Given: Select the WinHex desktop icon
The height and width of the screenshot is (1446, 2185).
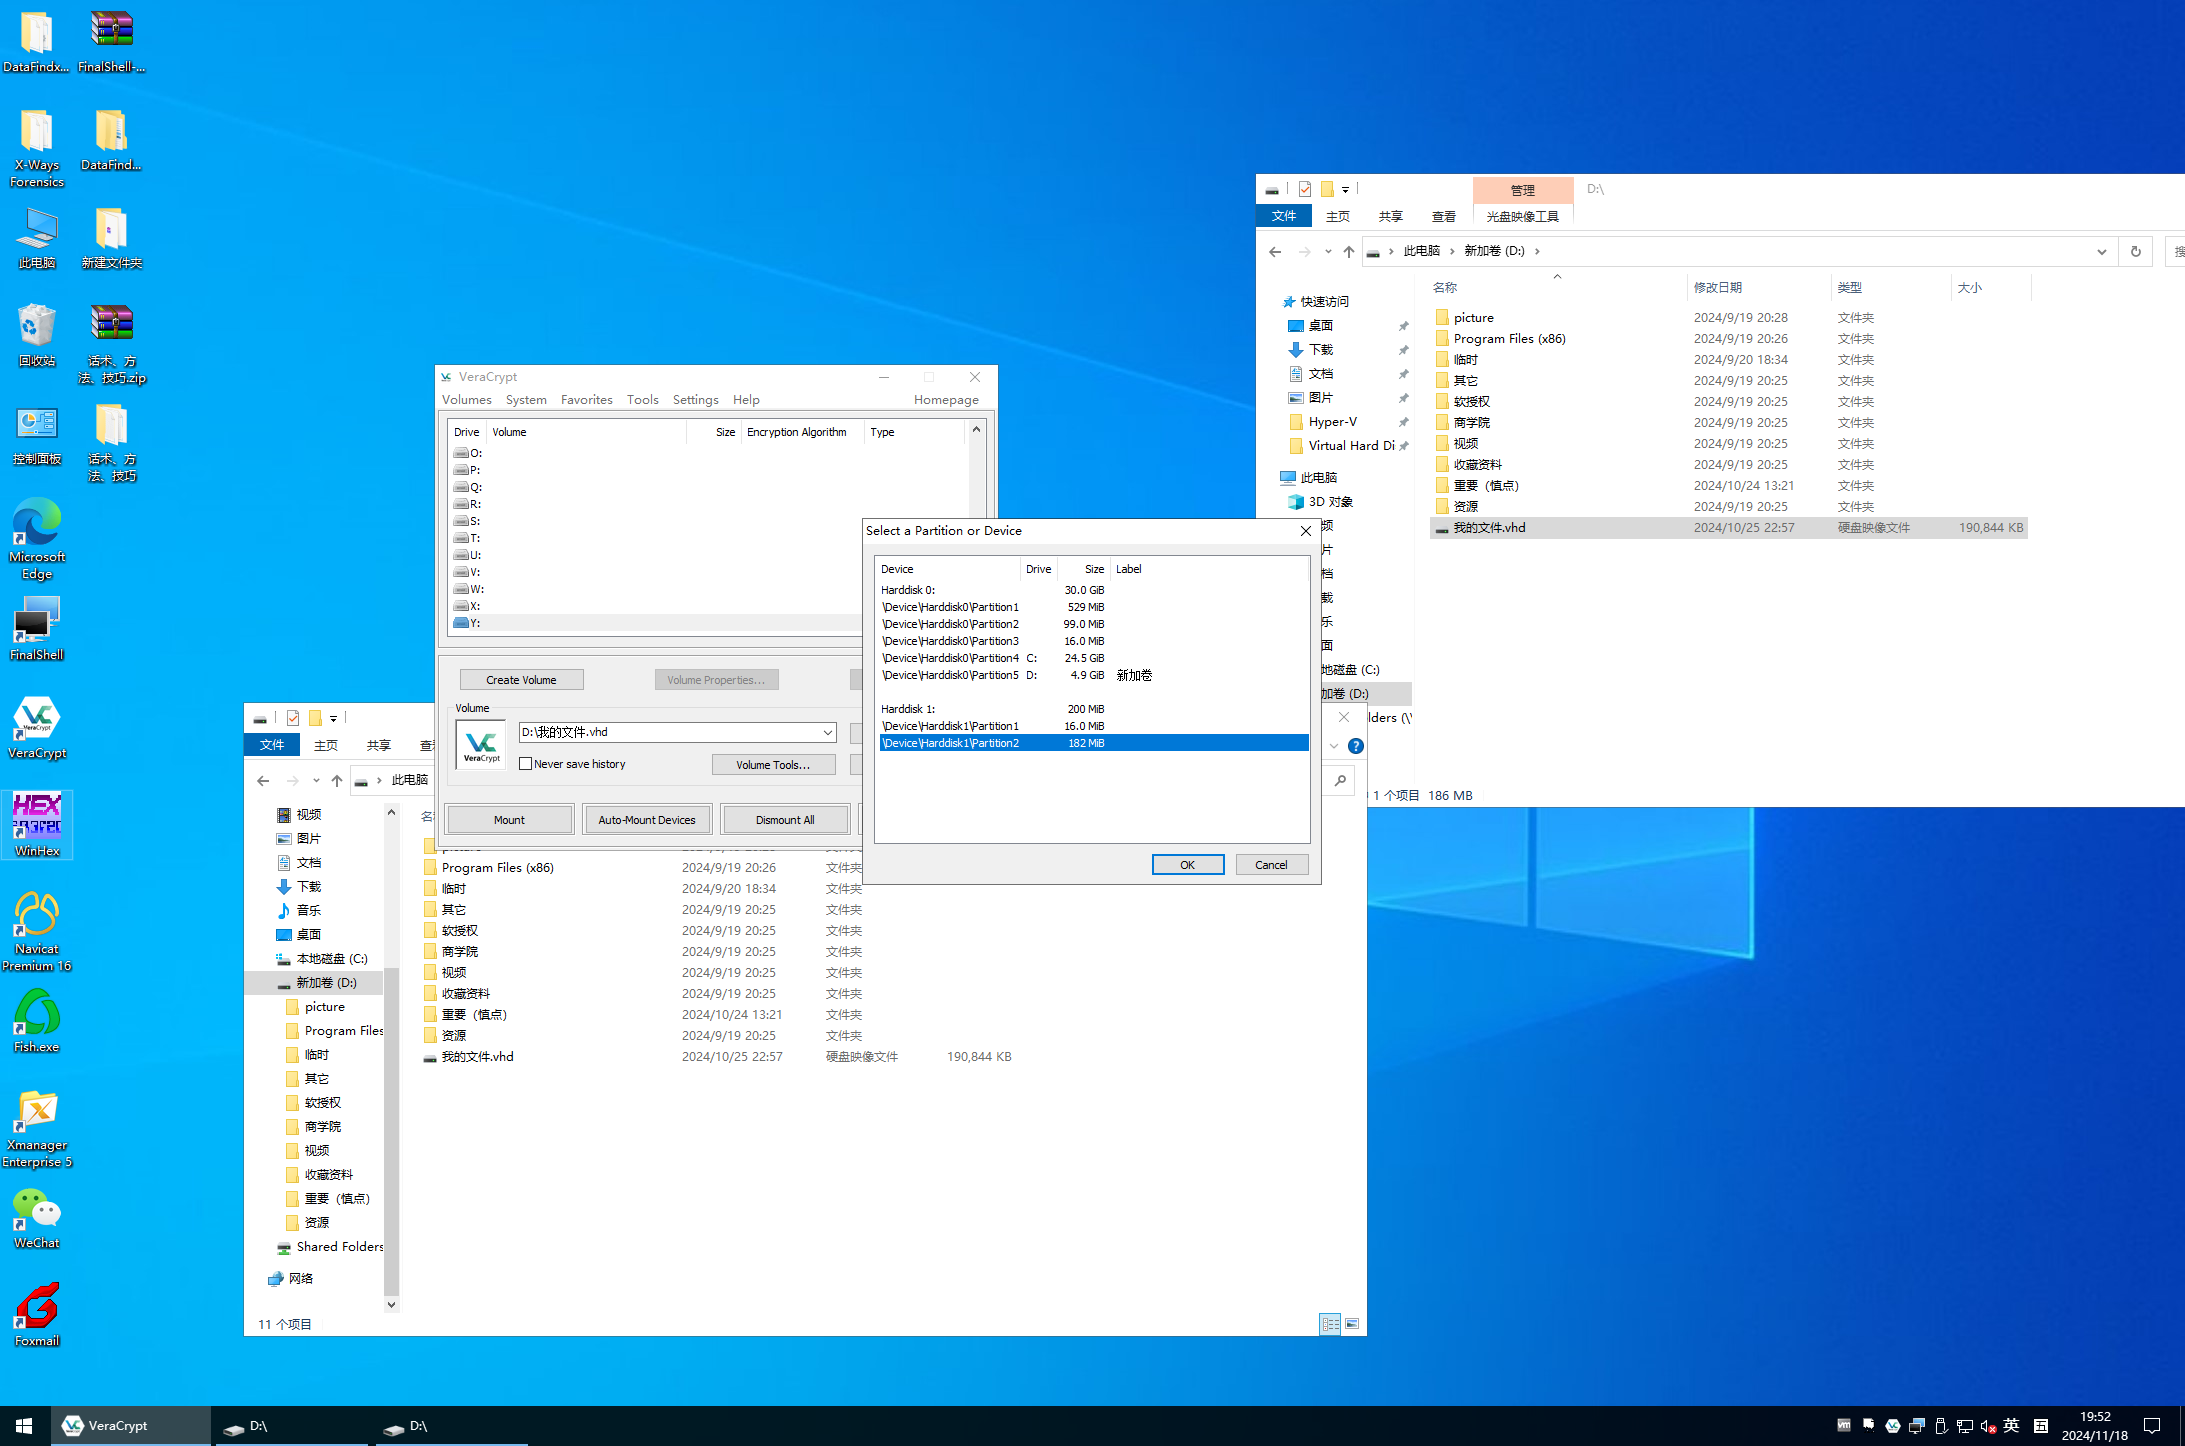Looking at the screenshot, I should 37,825.
